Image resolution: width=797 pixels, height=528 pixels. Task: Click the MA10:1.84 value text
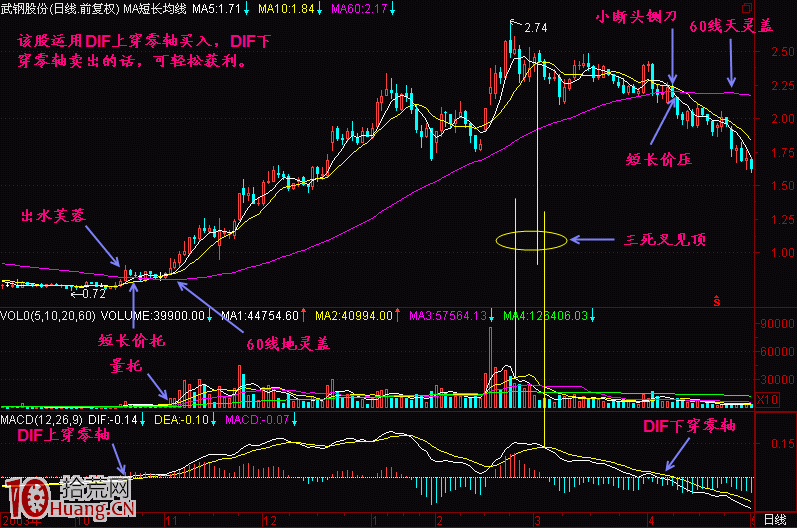[x=286, y=9]
